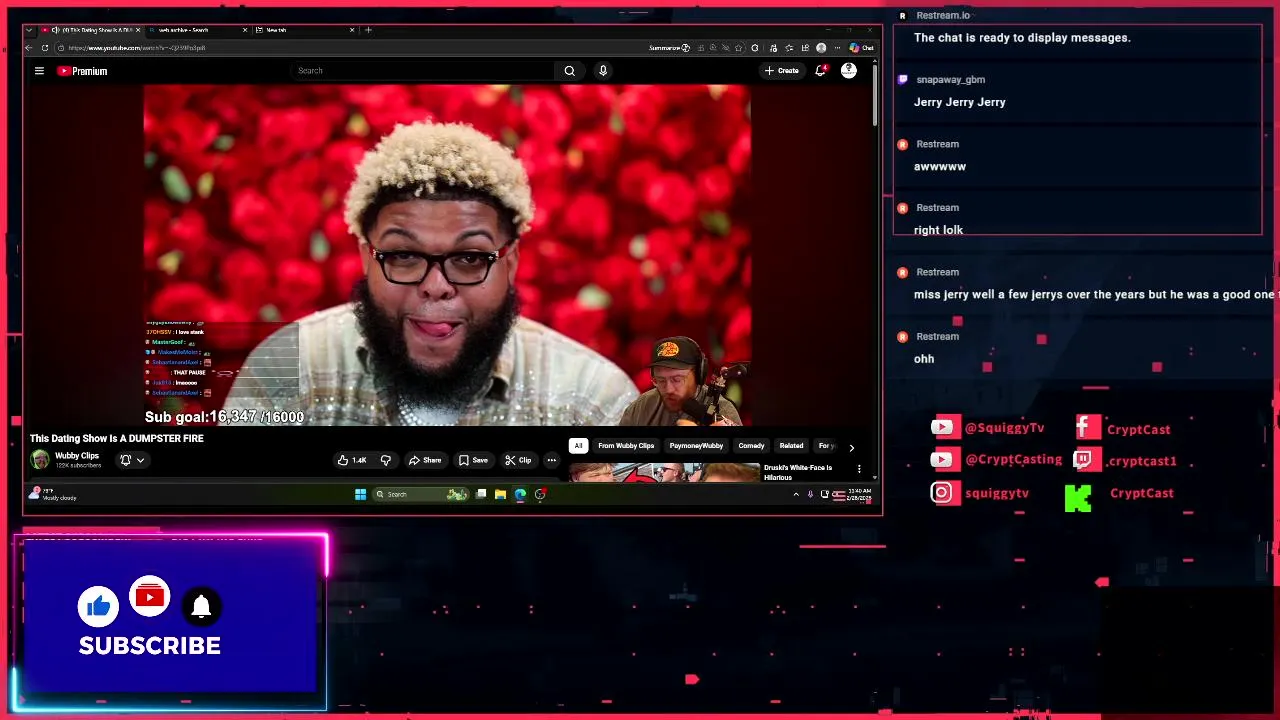Toggle Wubby Clips notification bell

click(126, 460)
